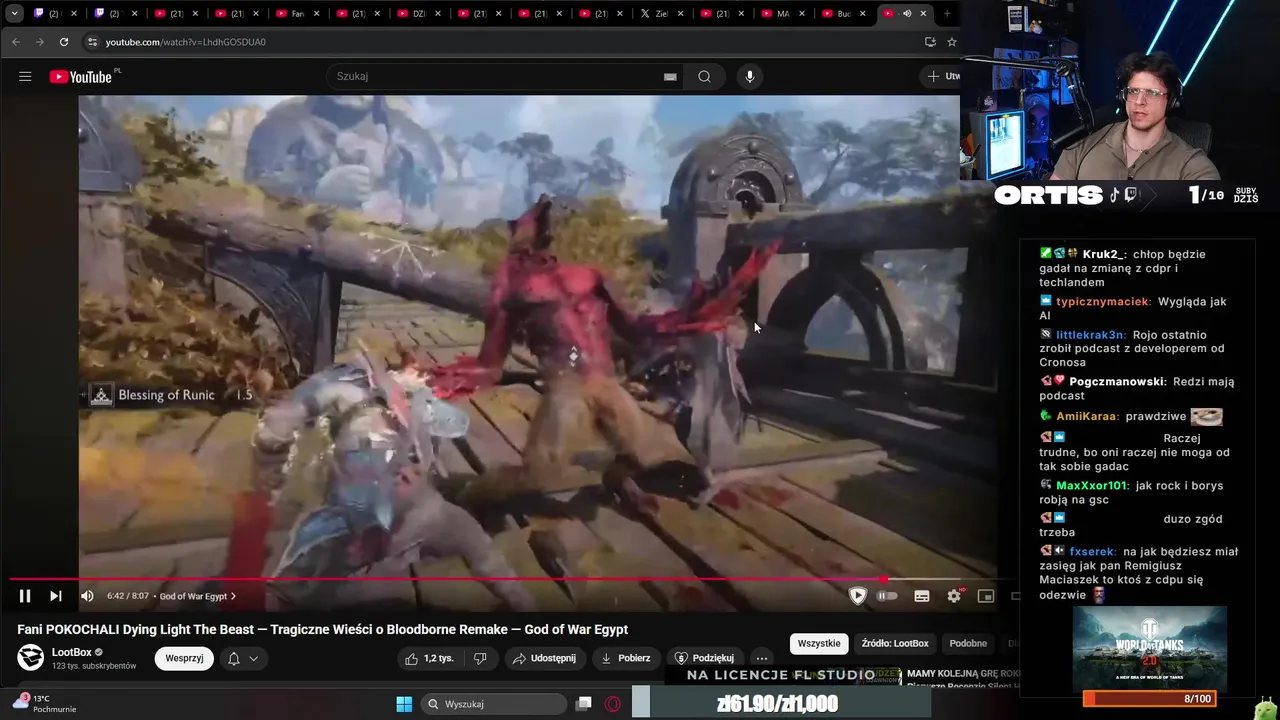
Task: Toggle subtitles in the video player
Action: coord(922,596)
